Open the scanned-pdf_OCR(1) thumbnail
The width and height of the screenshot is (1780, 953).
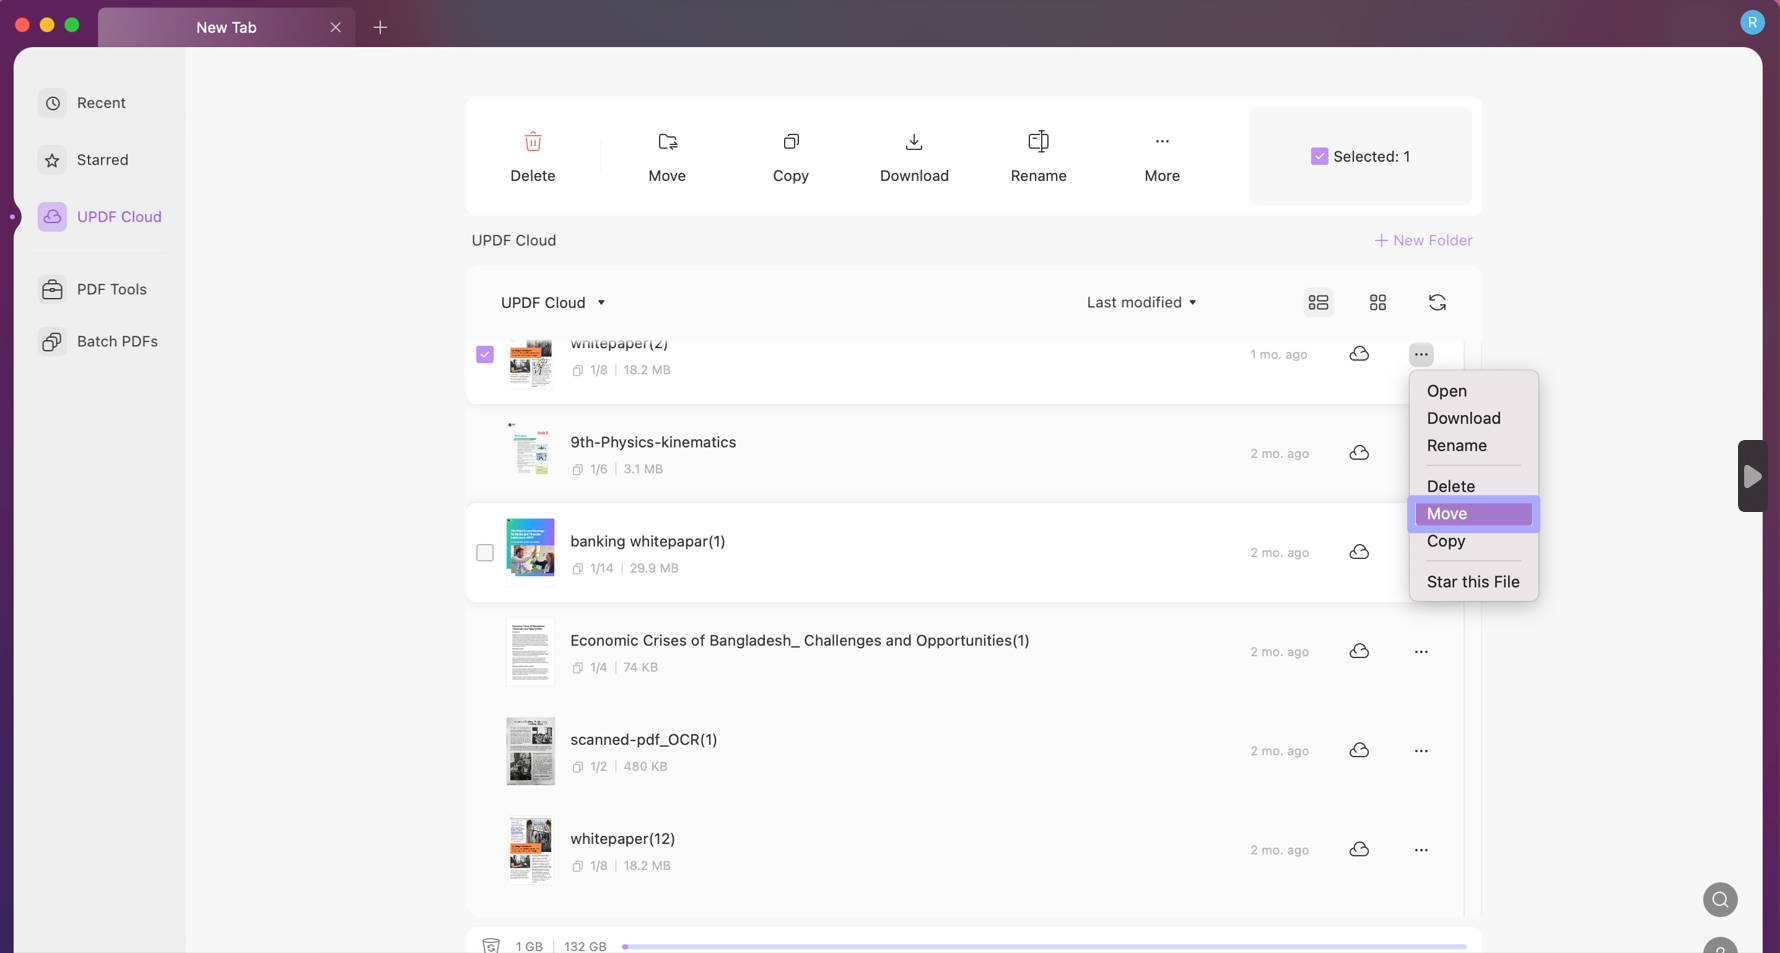(x=530, y=751)
